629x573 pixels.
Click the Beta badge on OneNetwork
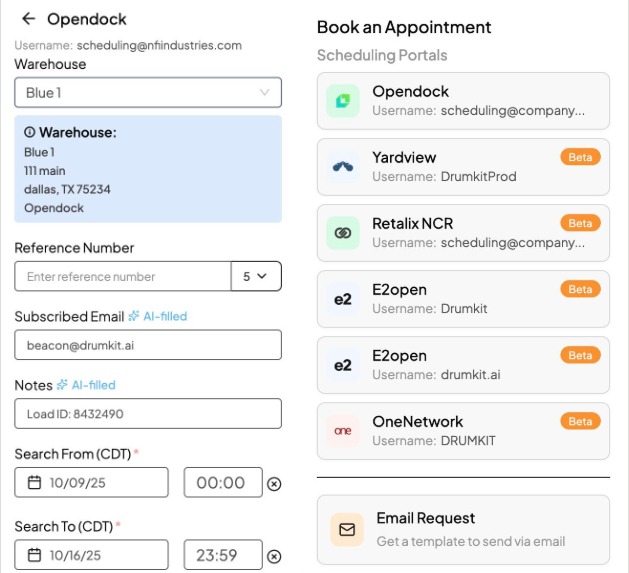click(580, 421)
